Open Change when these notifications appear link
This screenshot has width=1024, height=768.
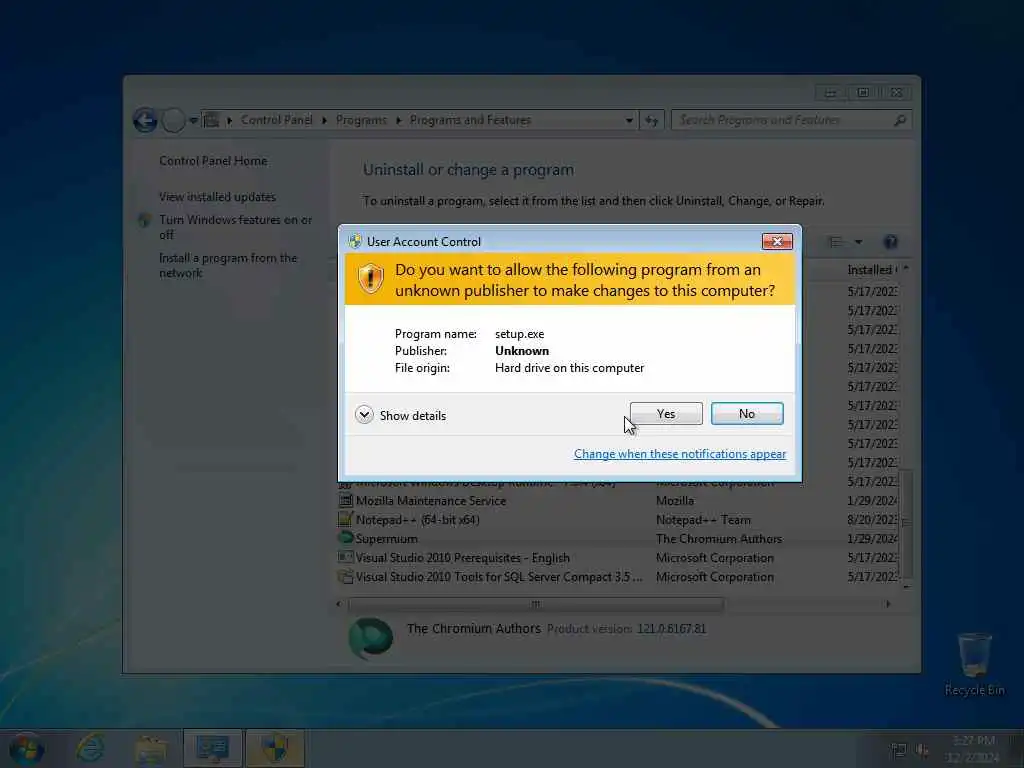pyautogui.click(x=680, y=454)
